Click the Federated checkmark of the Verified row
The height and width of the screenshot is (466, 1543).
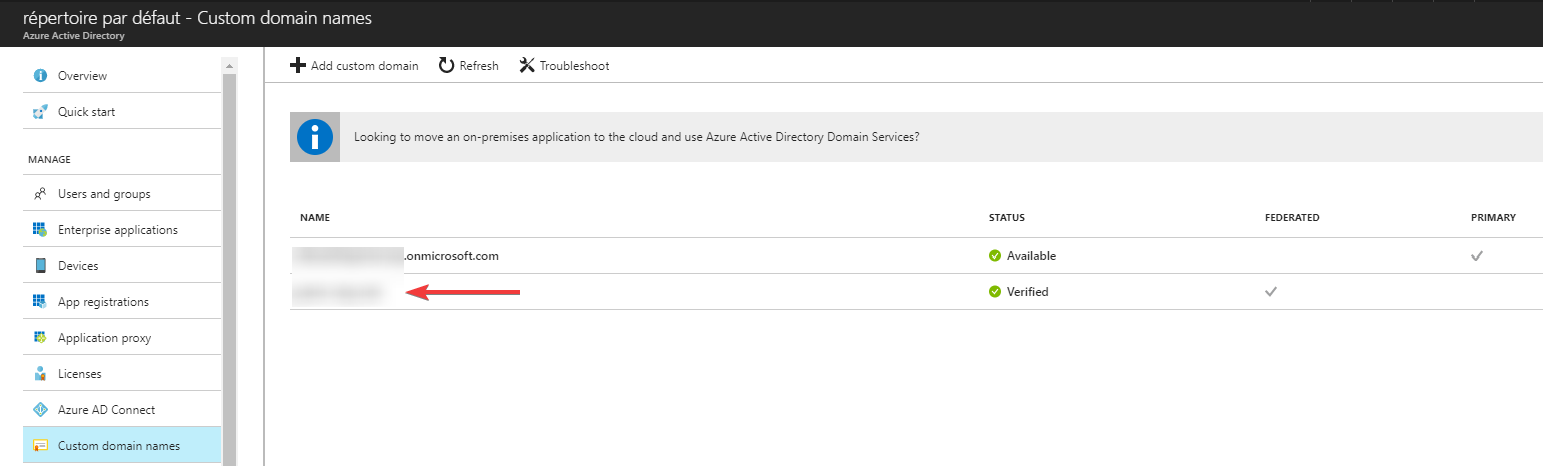pyautogui.click(x=1271, y=292)
